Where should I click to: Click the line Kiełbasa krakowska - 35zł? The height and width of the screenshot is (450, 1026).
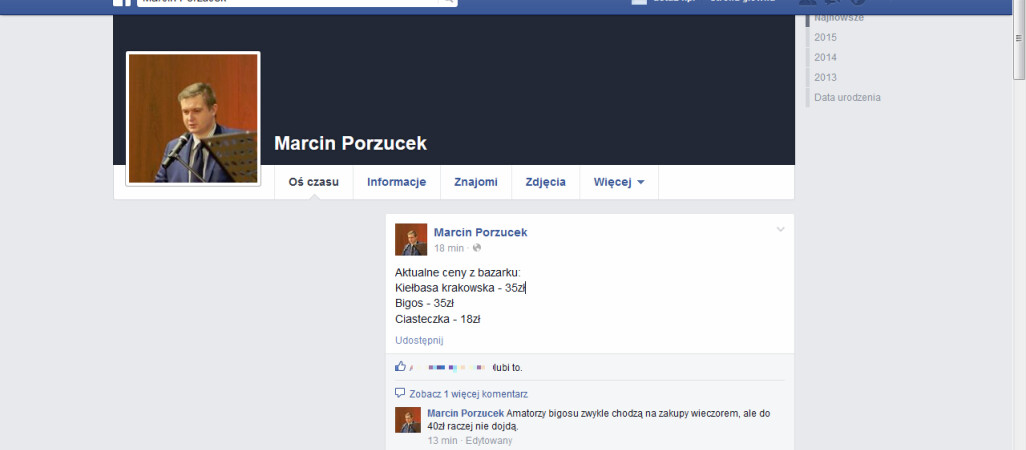(460, 288)
